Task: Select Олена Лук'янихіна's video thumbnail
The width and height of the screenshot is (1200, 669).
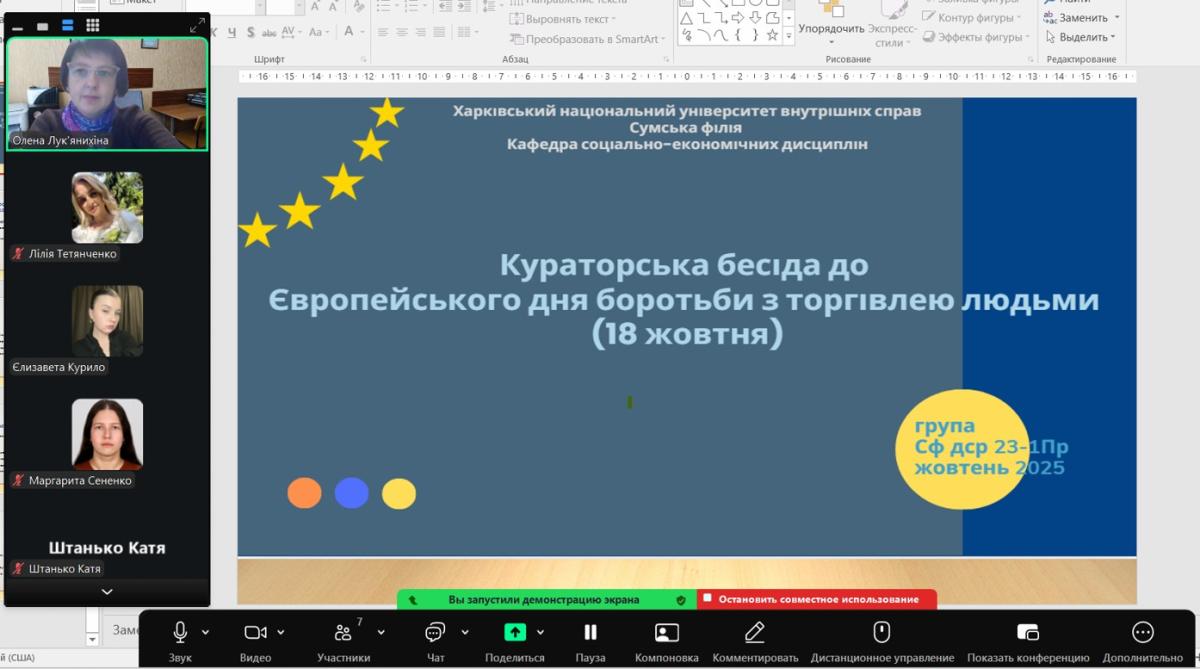Action: pos(107,93)
